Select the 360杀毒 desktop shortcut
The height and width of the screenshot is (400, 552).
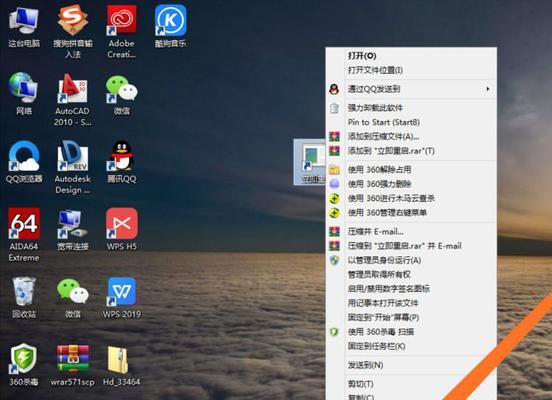(23, 365)
